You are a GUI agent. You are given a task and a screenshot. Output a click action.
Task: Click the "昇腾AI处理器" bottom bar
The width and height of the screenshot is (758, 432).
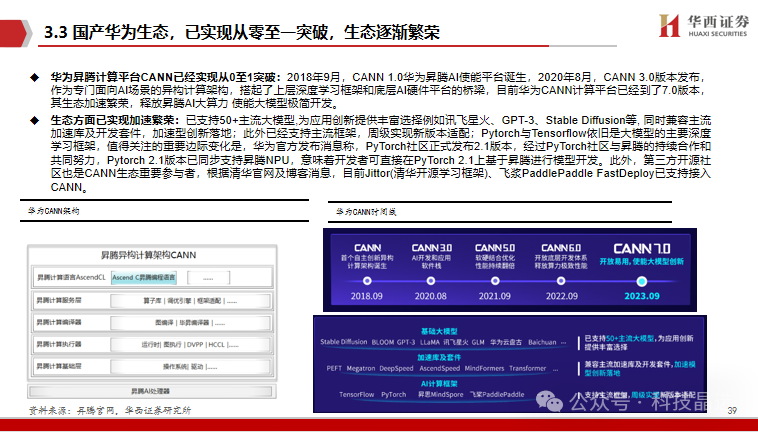pos(150,391)
